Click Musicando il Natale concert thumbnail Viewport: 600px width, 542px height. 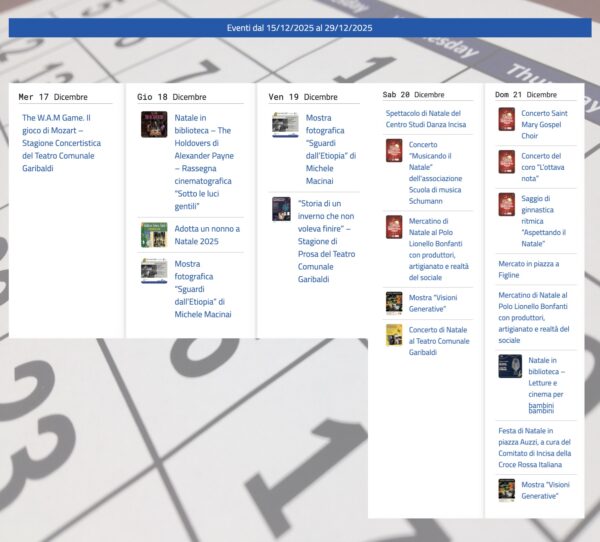[x=394, y=151]
